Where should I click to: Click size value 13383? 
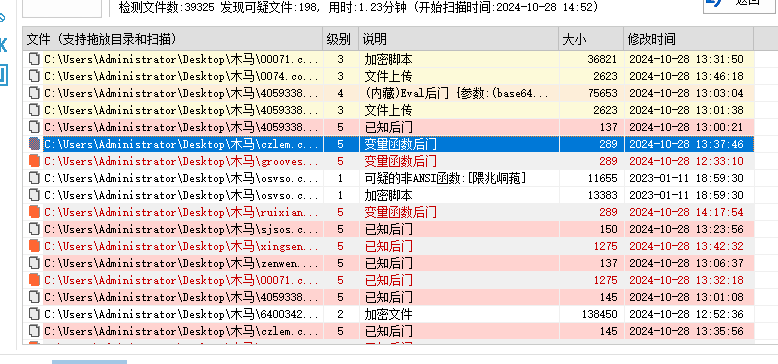[602, 195]
